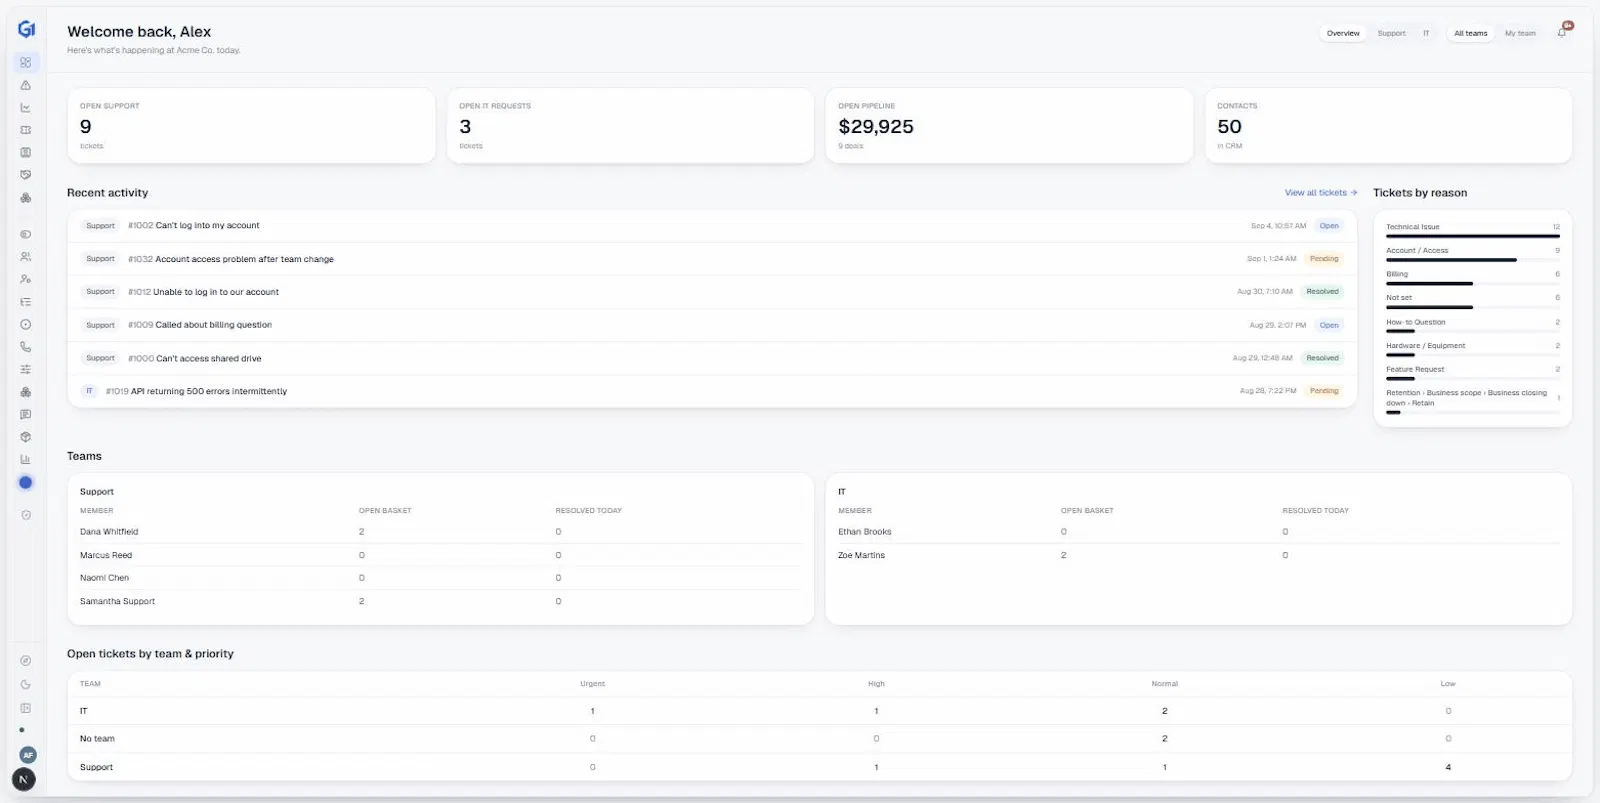Click the Hardware / Equipment reason entry
The image size is (1600, 803).
(1472, 350)
